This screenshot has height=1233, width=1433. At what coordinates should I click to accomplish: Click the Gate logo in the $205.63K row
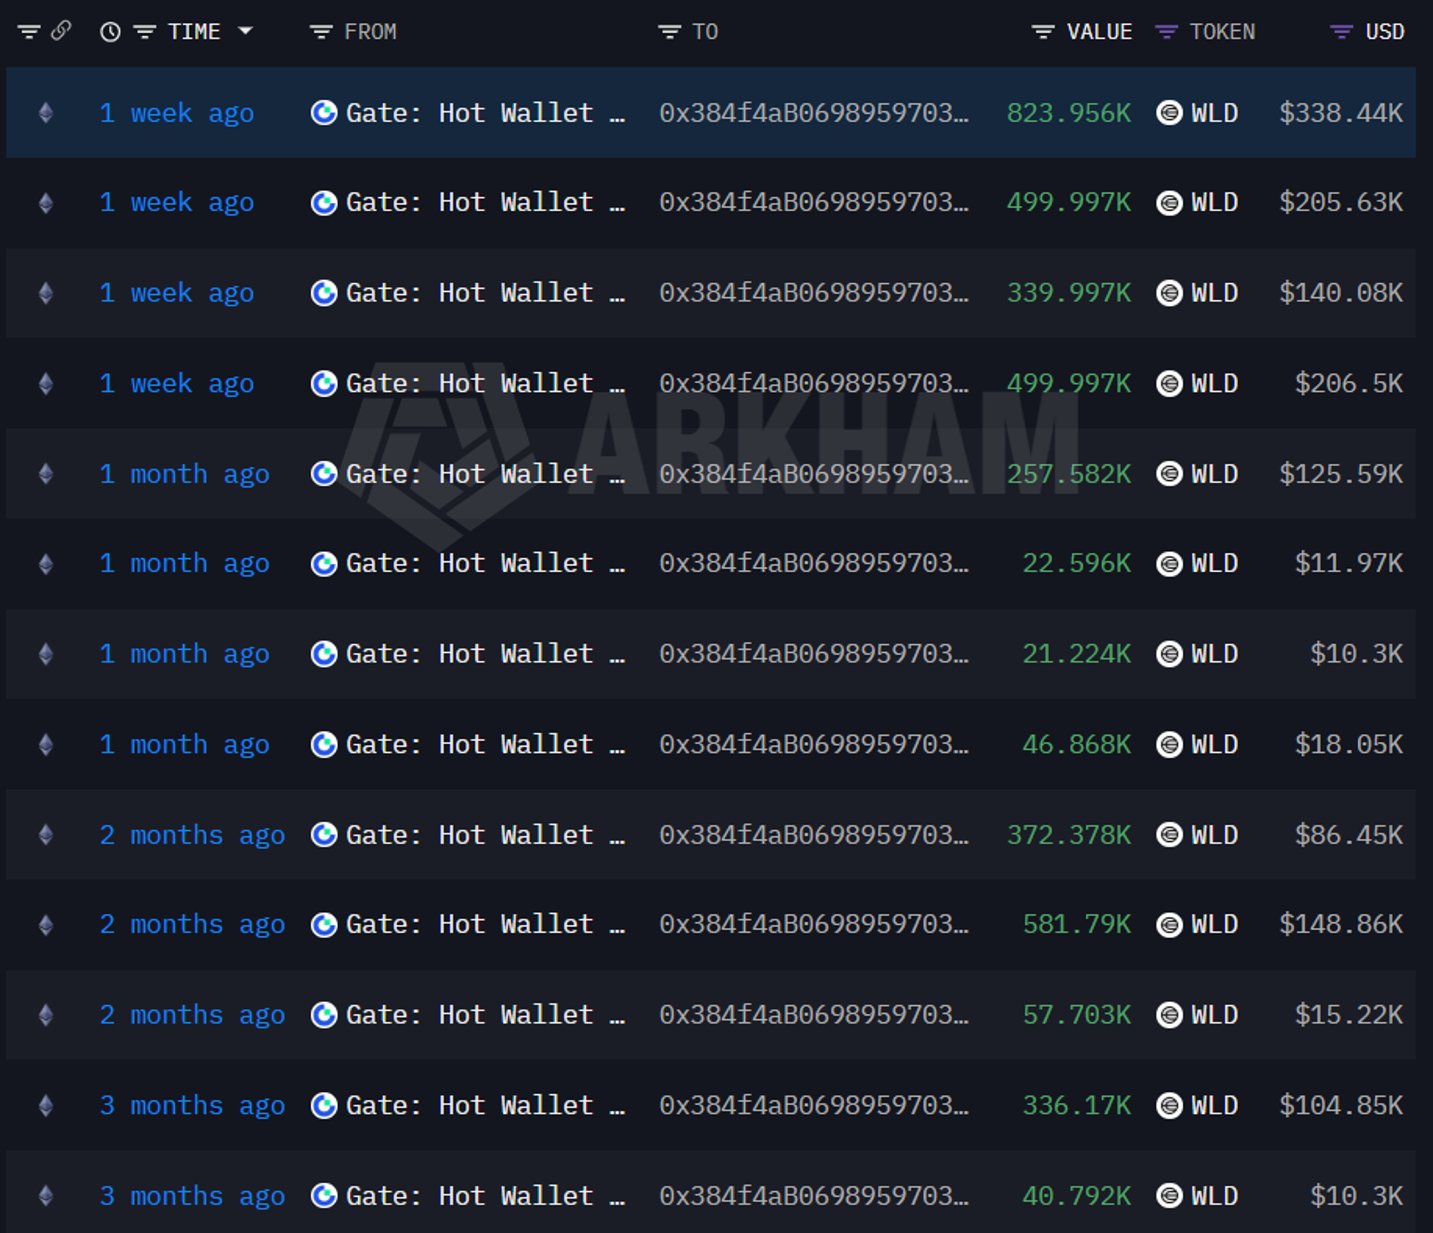click(x=324, y=203)
